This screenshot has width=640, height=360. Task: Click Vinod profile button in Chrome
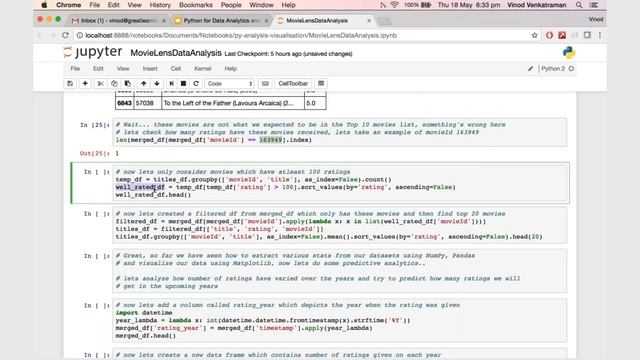596,19
